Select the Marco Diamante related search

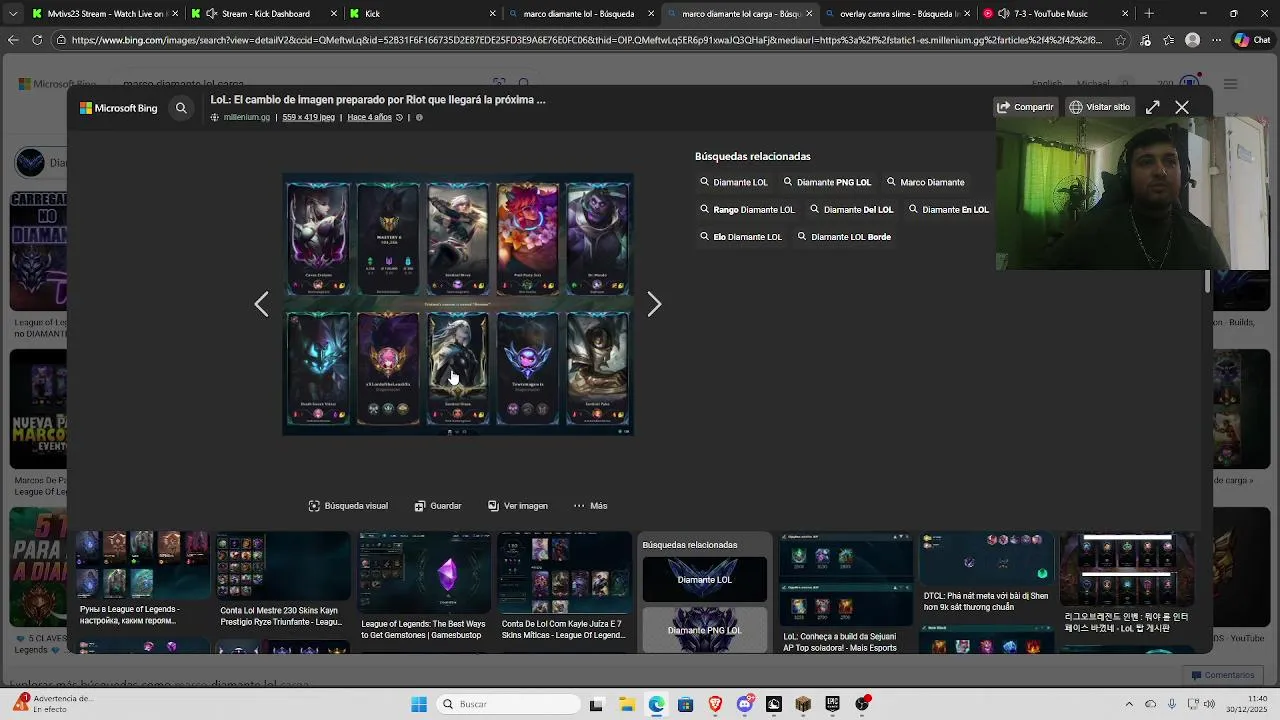pos(925,182)
